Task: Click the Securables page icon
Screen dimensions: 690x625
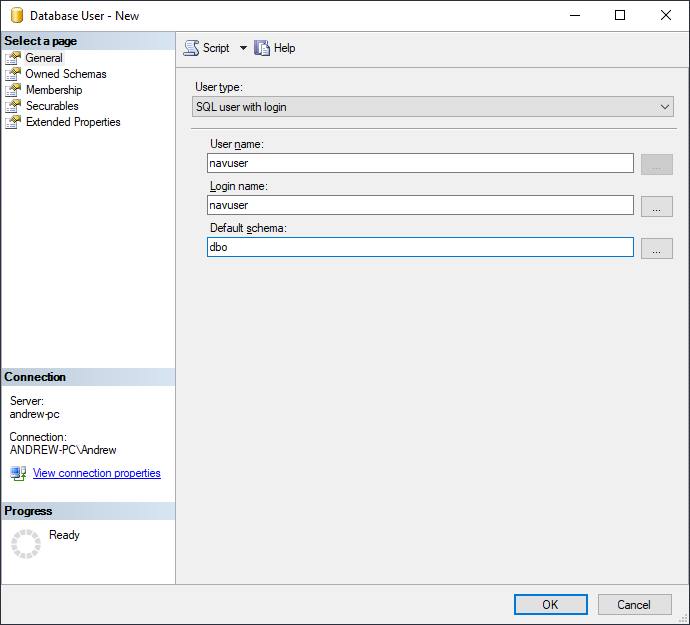Action: pyautogui.click(x=13, y=106)
